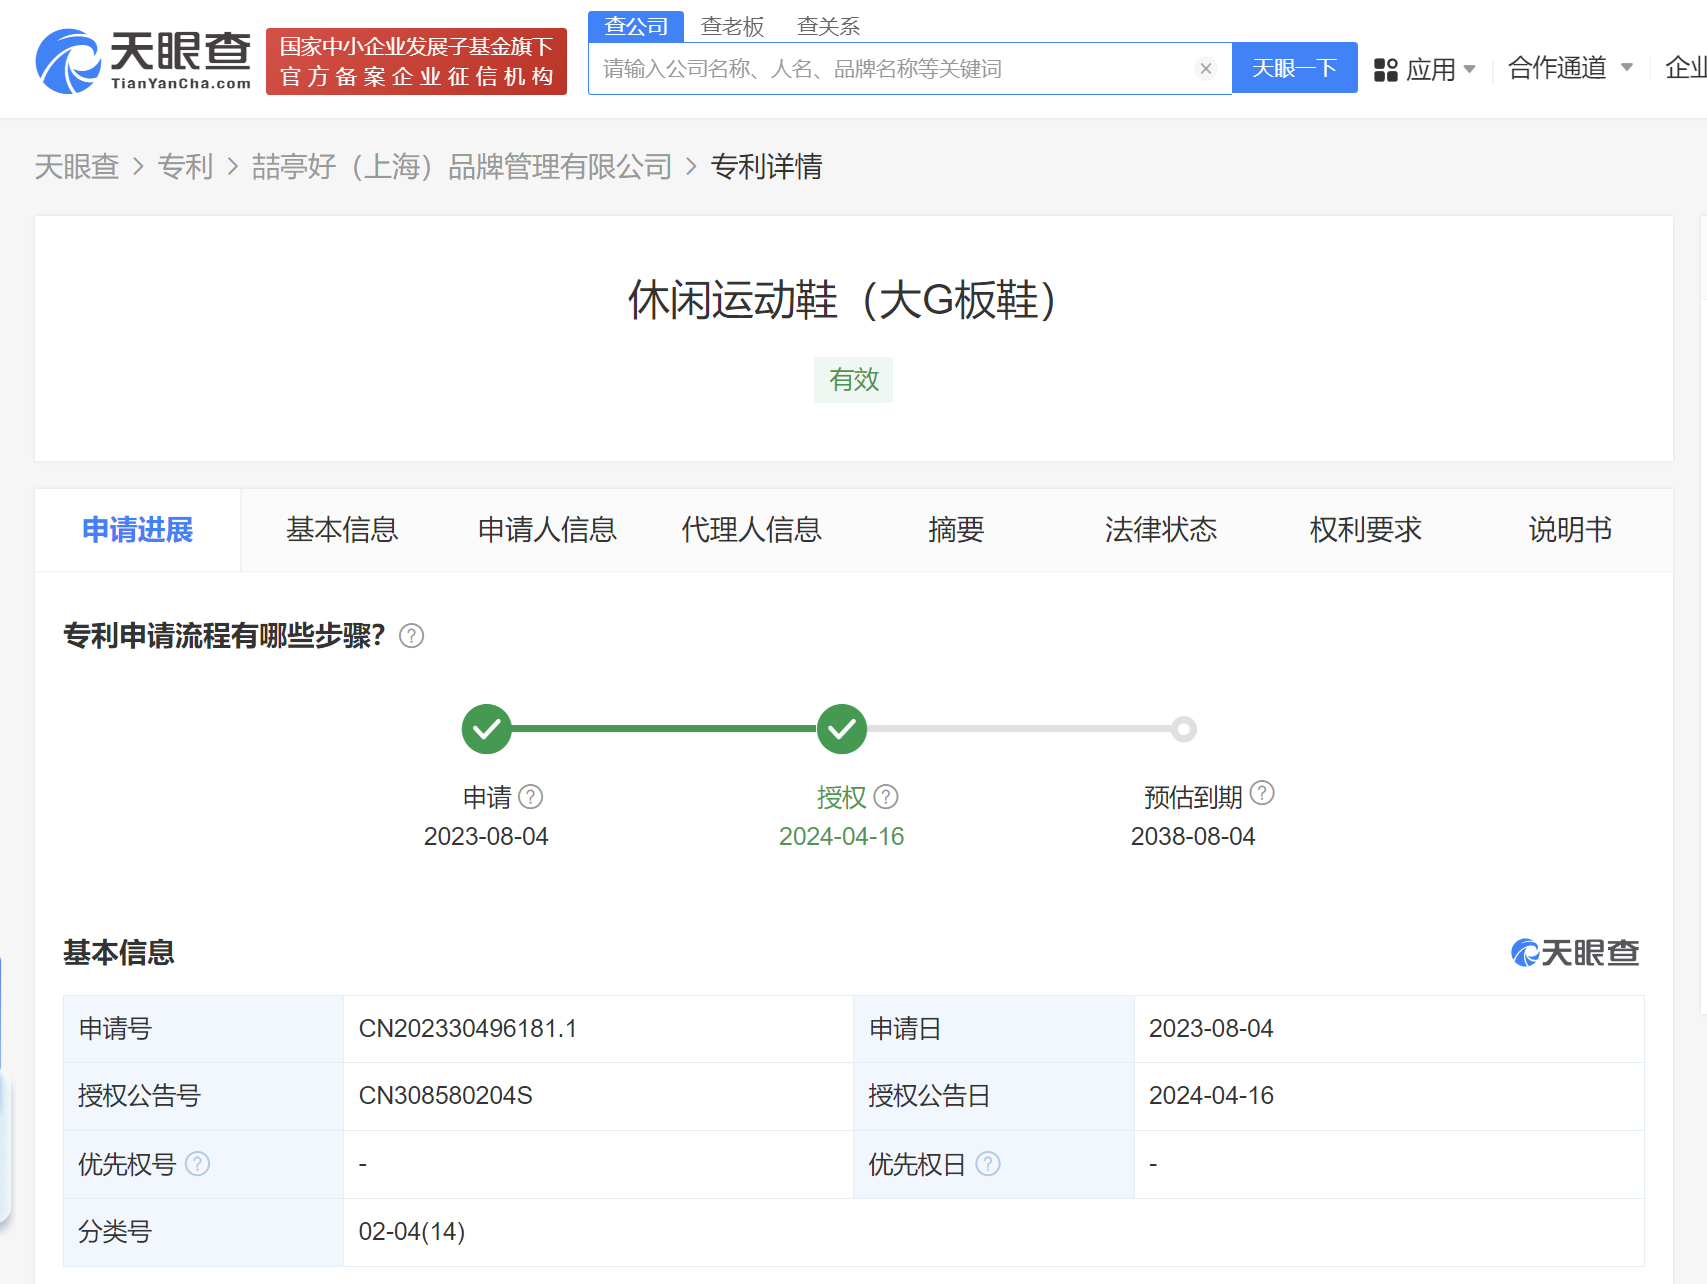Image resolution: width=1707 pixels, height=1284 pixels.
Task: Click the green 授权 checkmark step marker
Action: (841, 729)
